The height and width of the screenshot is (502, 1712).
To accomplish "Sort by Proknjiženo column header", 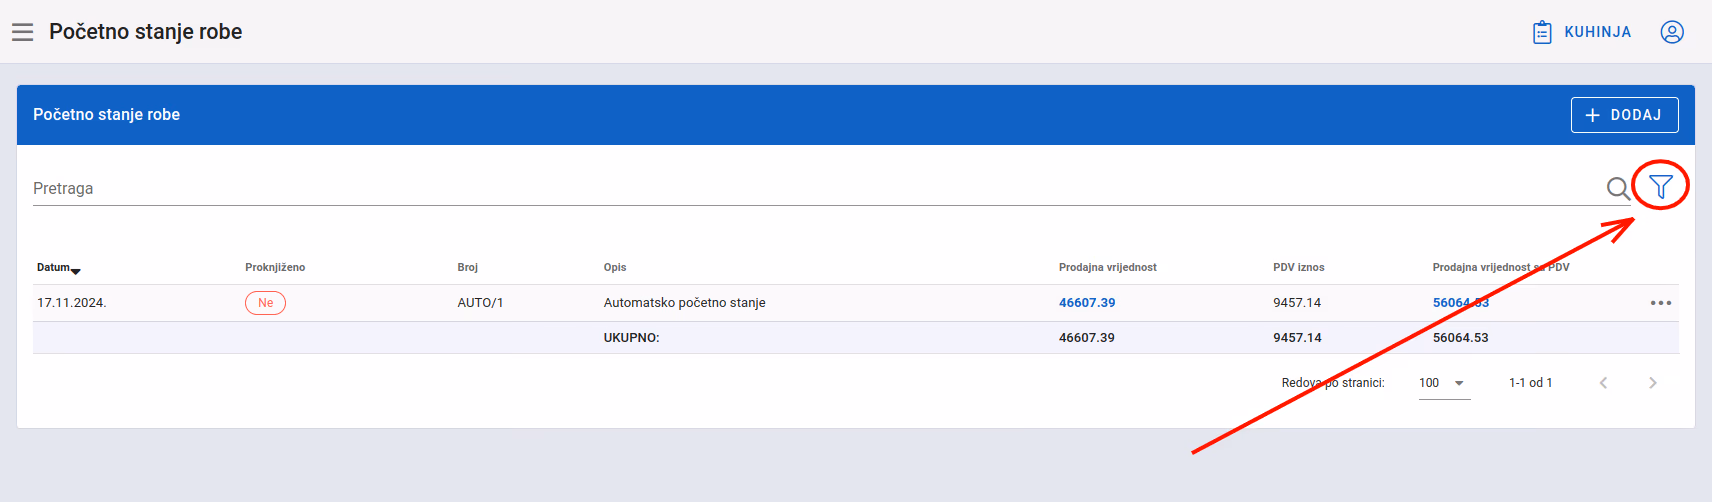I will click(275, 268).
